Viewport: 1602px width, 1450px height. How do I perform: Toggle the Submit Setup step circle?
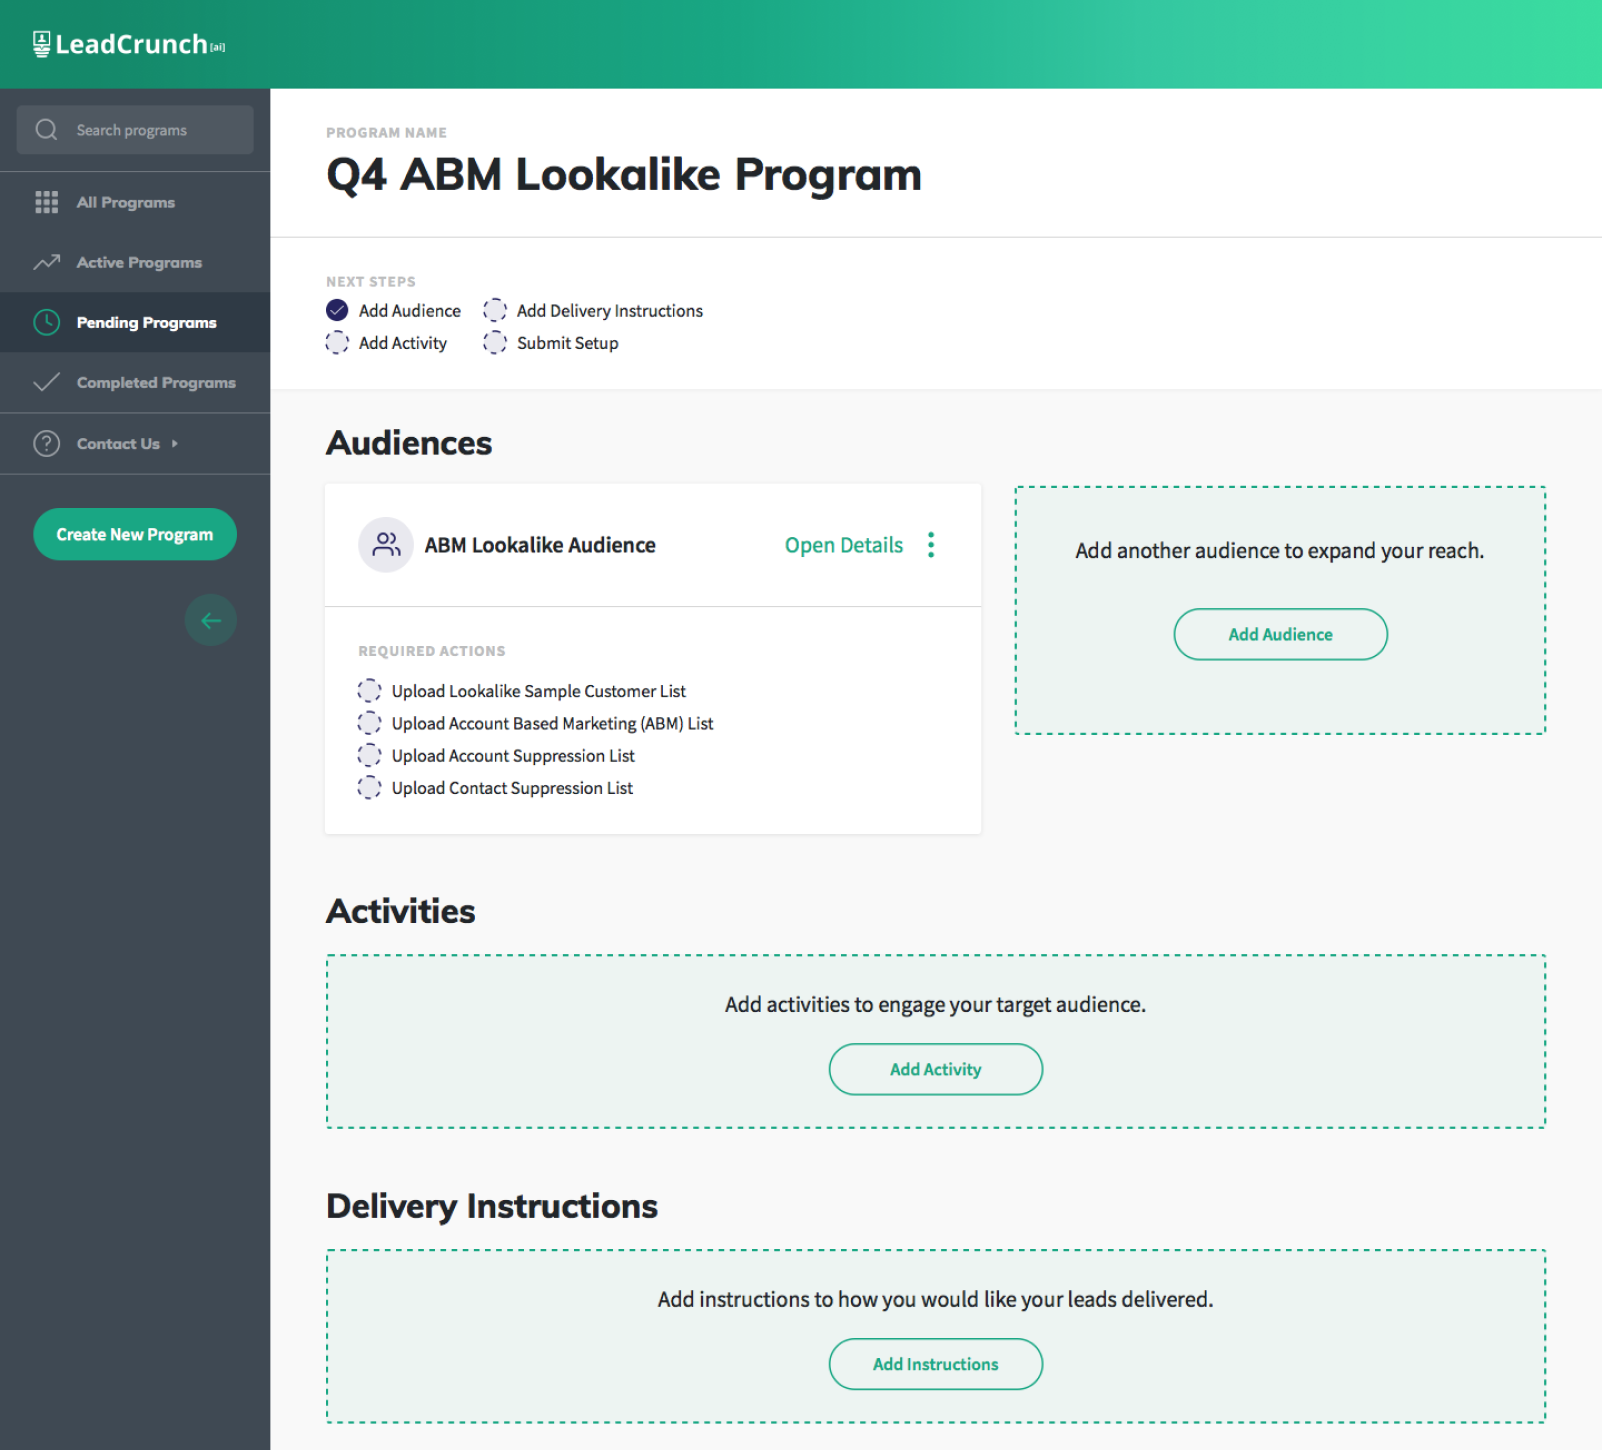pyautogui.click(x=495, y=342)
